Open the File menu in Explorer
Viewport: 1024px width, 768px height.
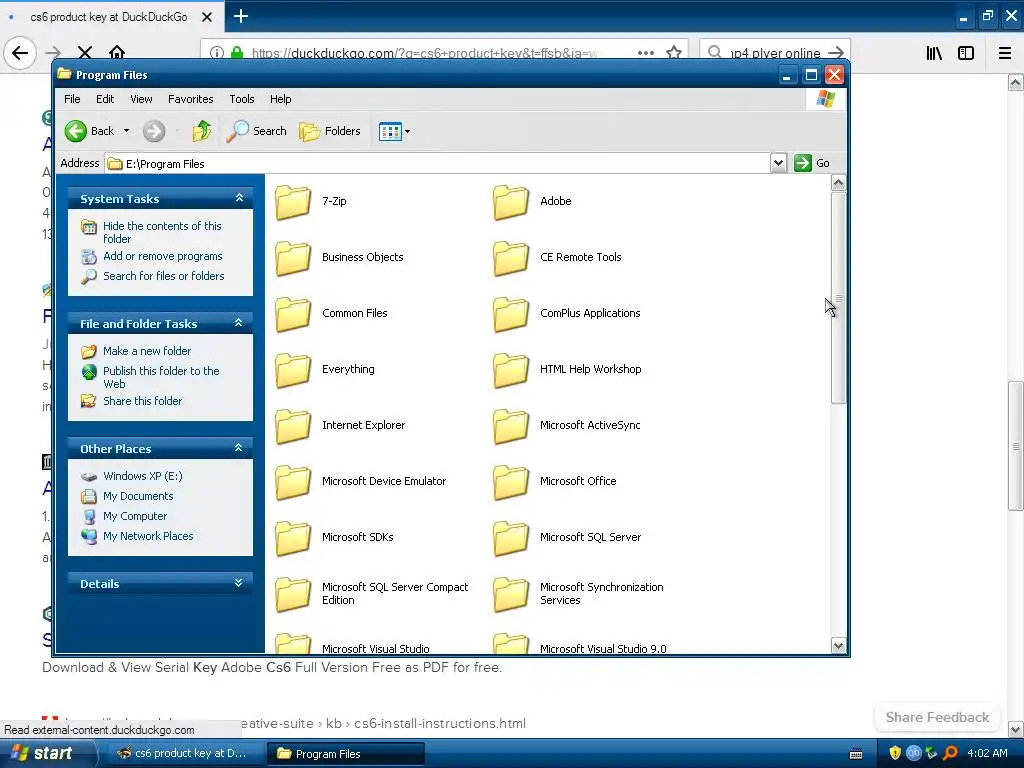coord(72,99)
